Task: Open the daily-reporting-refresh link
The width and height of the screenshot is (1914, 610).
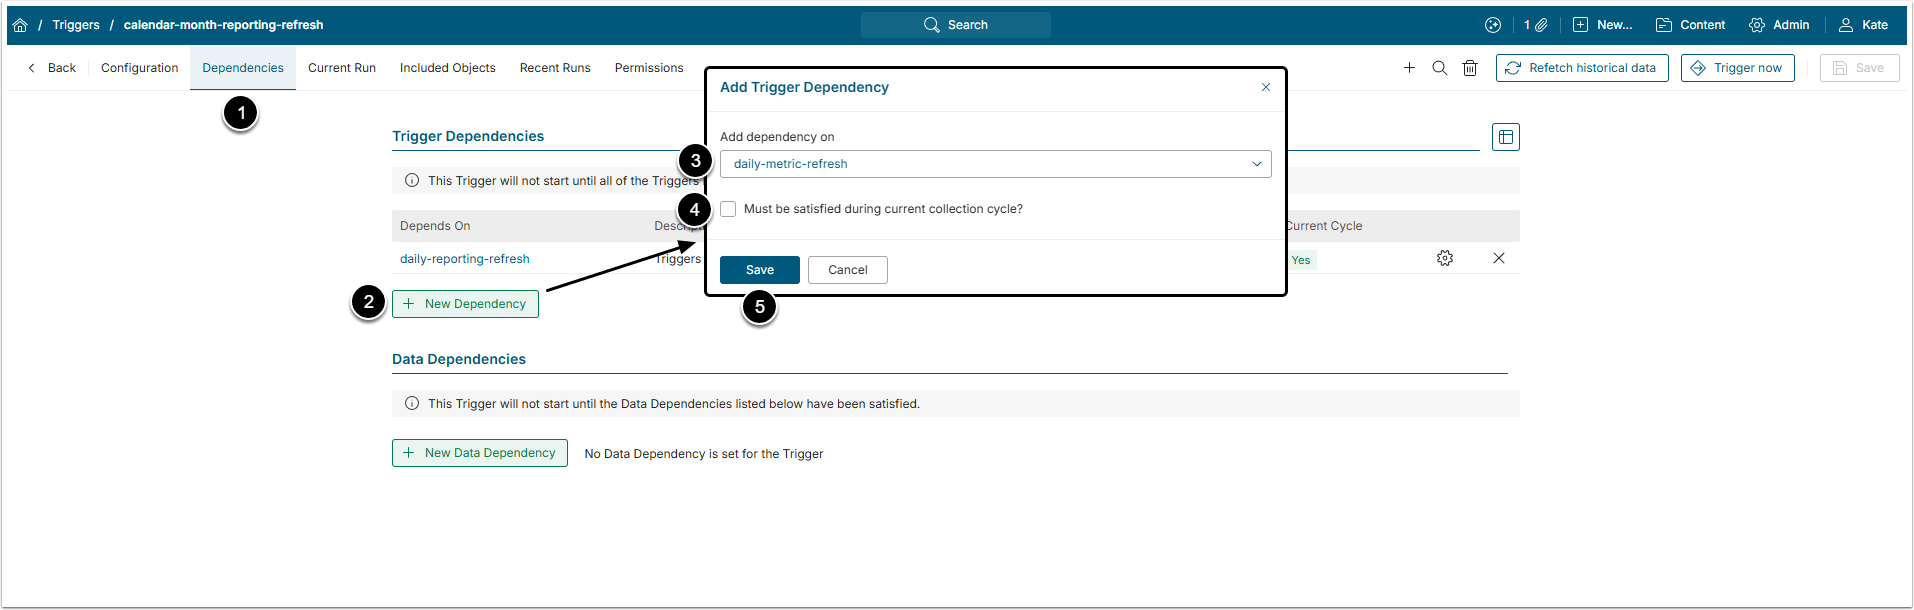Action: click(x=465, y=259)
